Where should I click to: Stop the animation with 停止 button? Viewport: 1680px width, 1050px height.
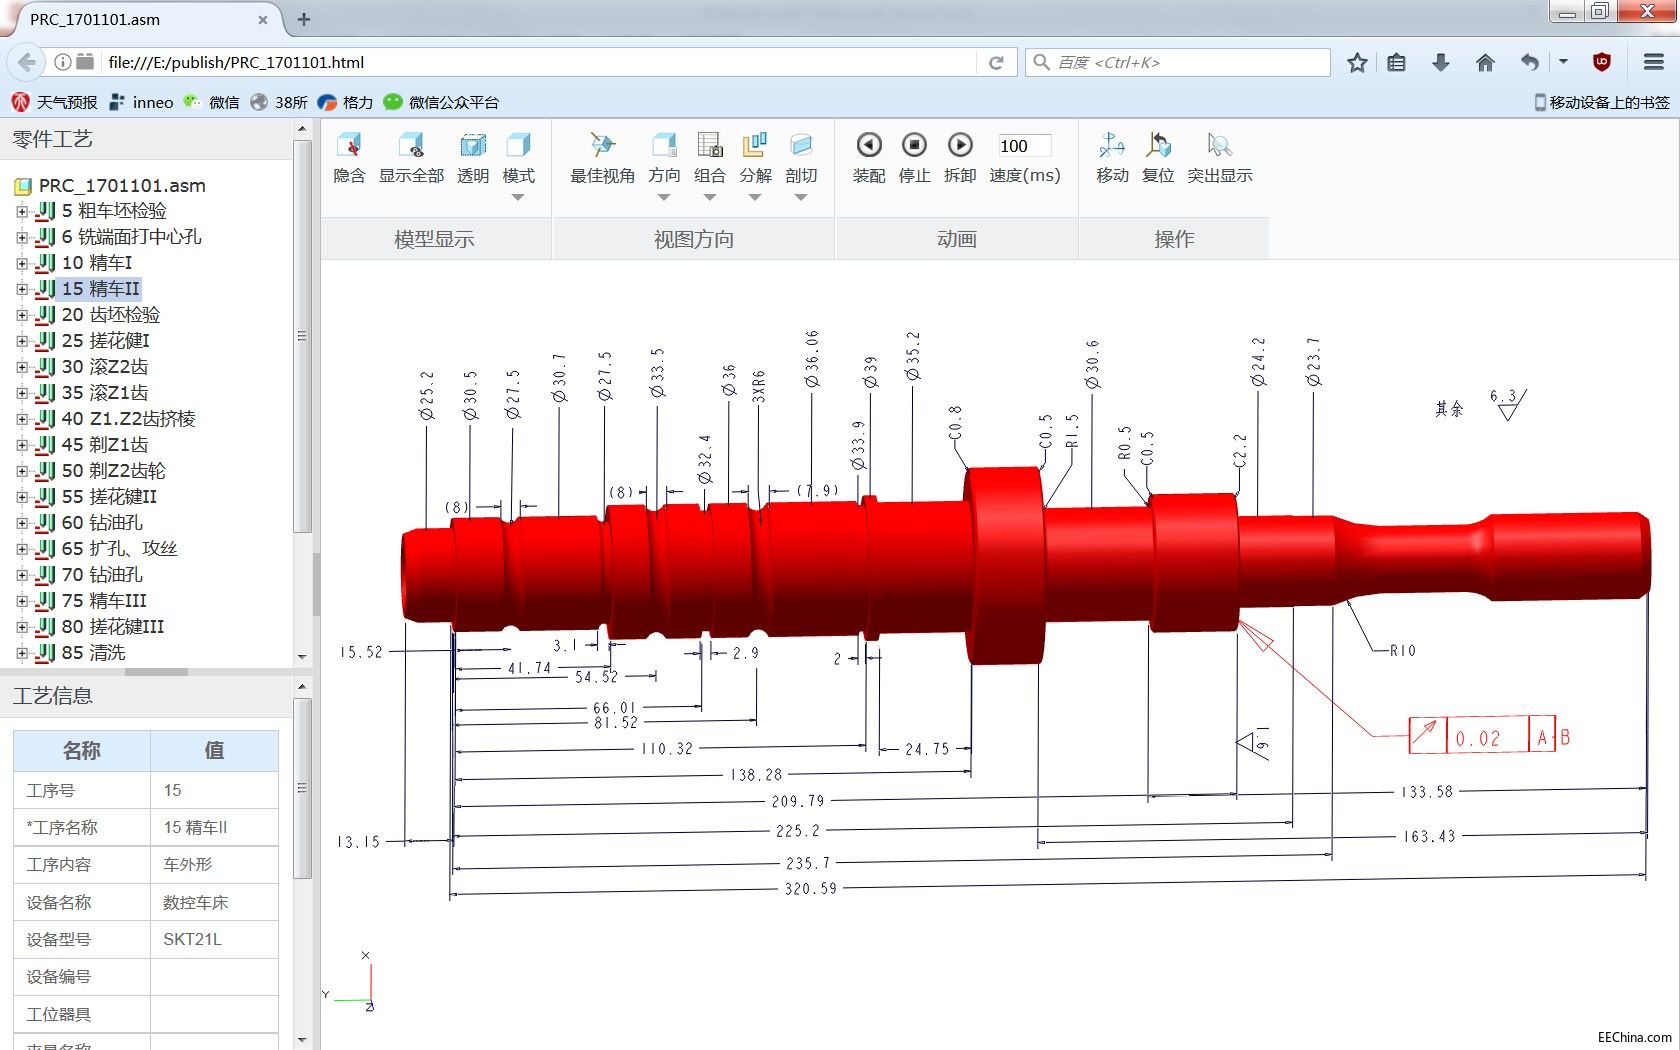point(914,146)
